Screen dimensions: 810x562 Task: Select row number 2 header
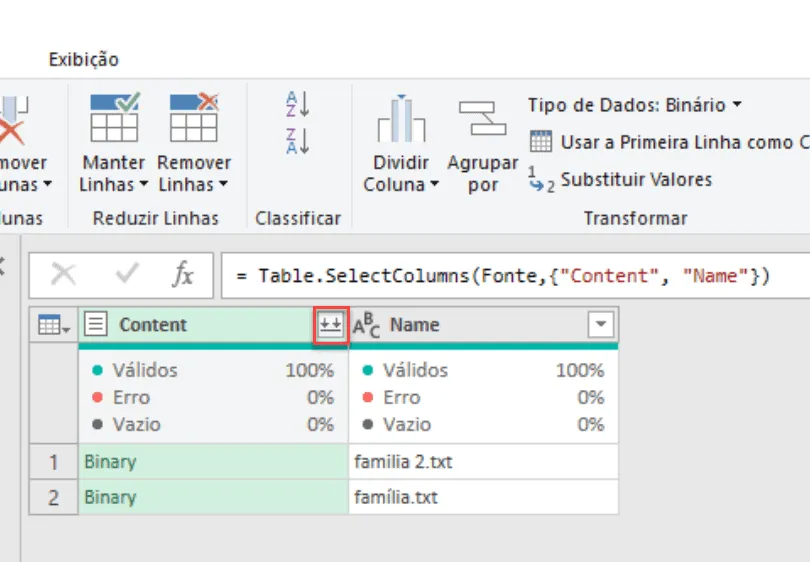point(54,497)
